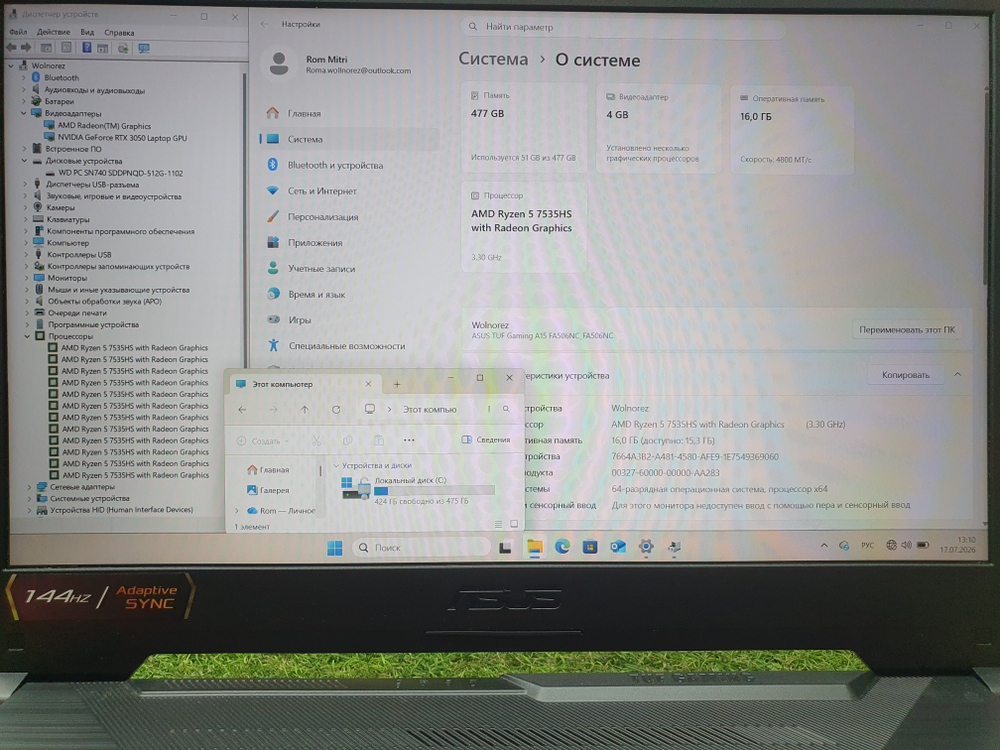Expand Аудиовходы и аудиовыходы node
The width and height of the screenshot is (1000, 750).
[x=24, y=90]
